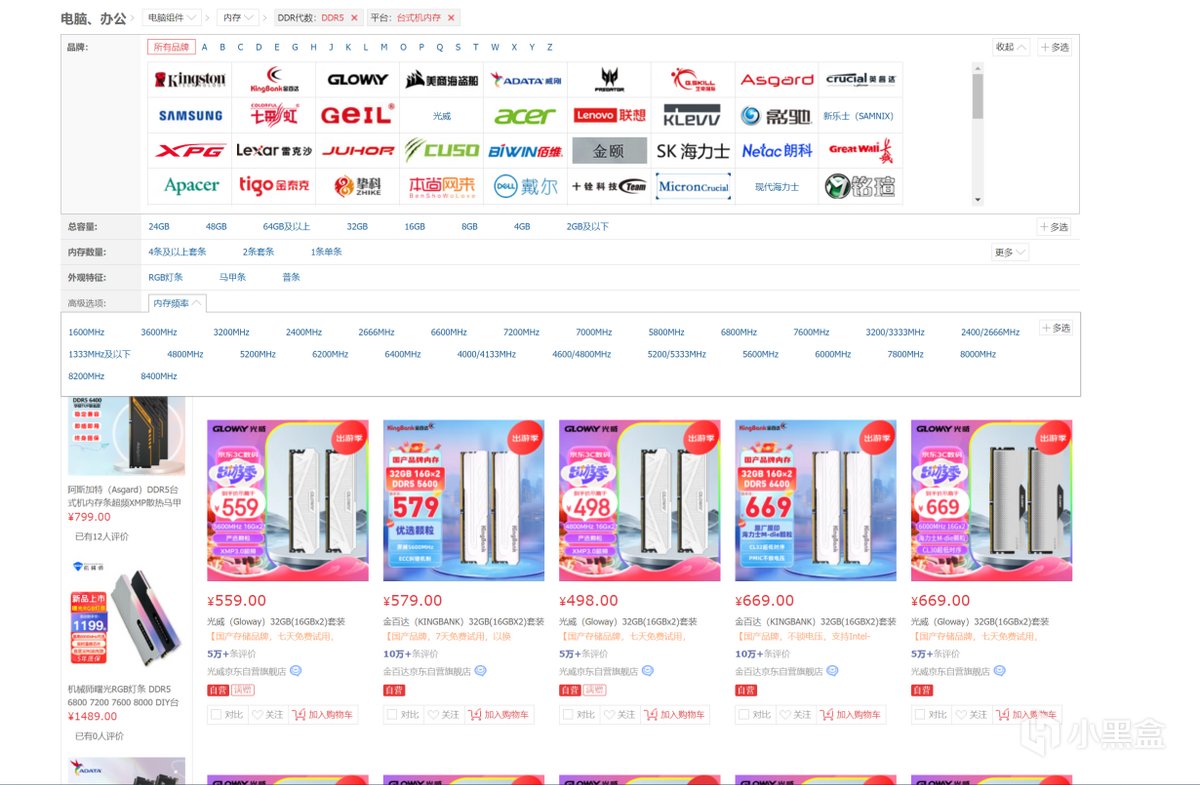This screenshot has width=1200, height=785.
Task: Enable 多选 for the brand row
Action: tap(1054, 47)
